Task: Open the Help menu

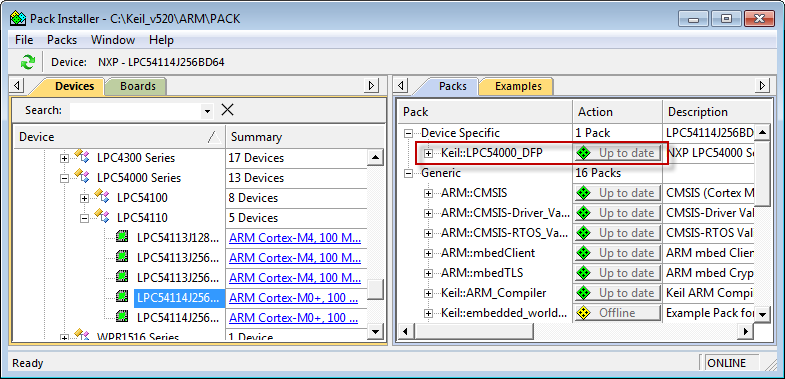Action: [161, 40]
